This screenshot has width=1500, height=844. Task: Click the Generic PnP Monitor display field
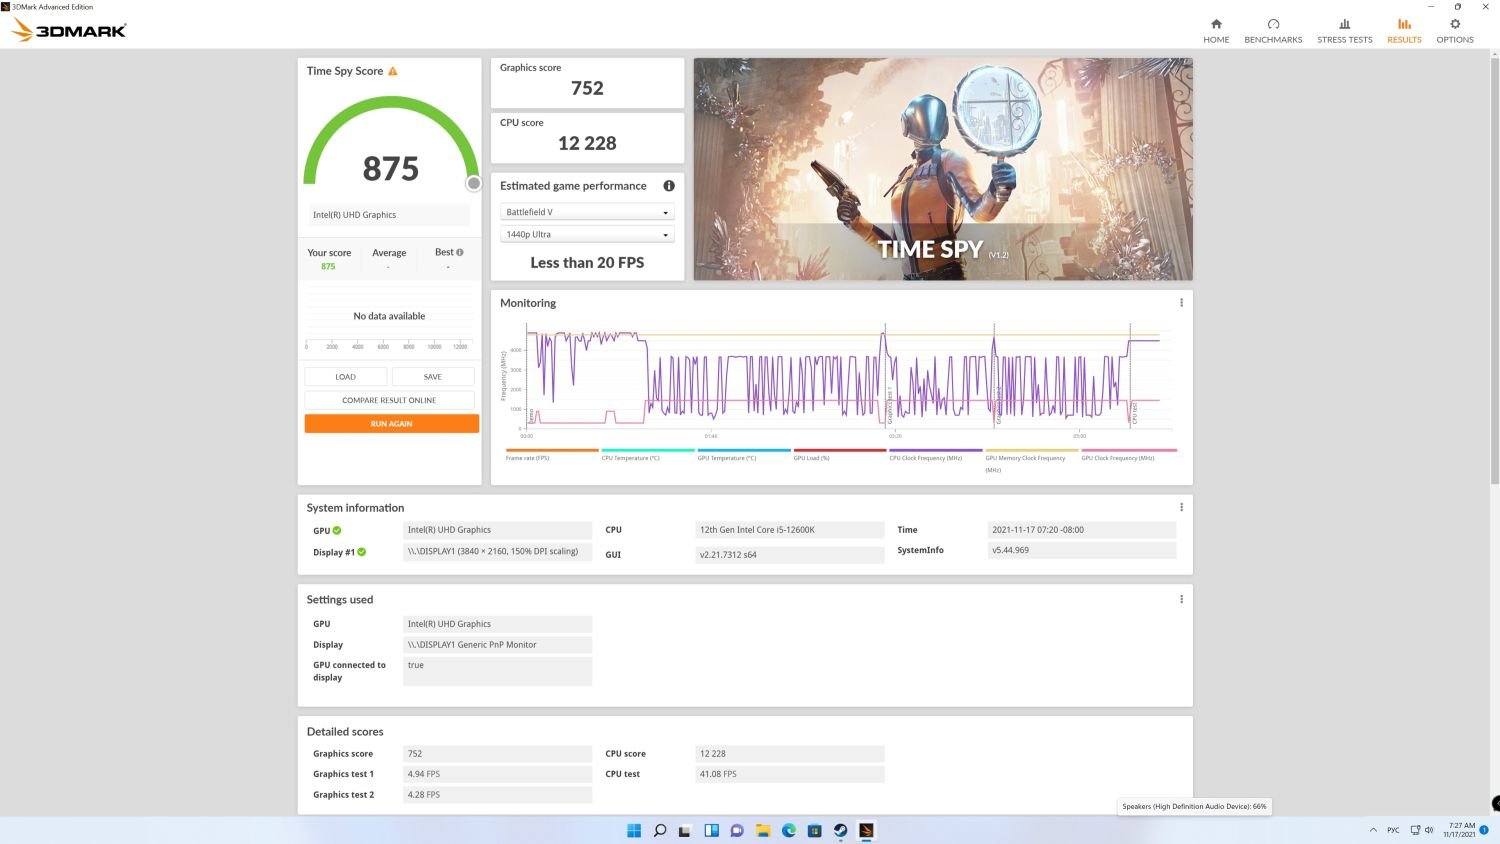(497, 645)
